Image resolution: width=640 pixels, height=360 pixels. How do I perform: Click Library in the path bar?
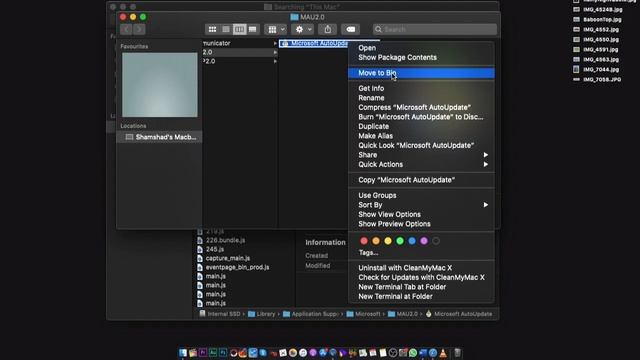click(x=262, y=314)
